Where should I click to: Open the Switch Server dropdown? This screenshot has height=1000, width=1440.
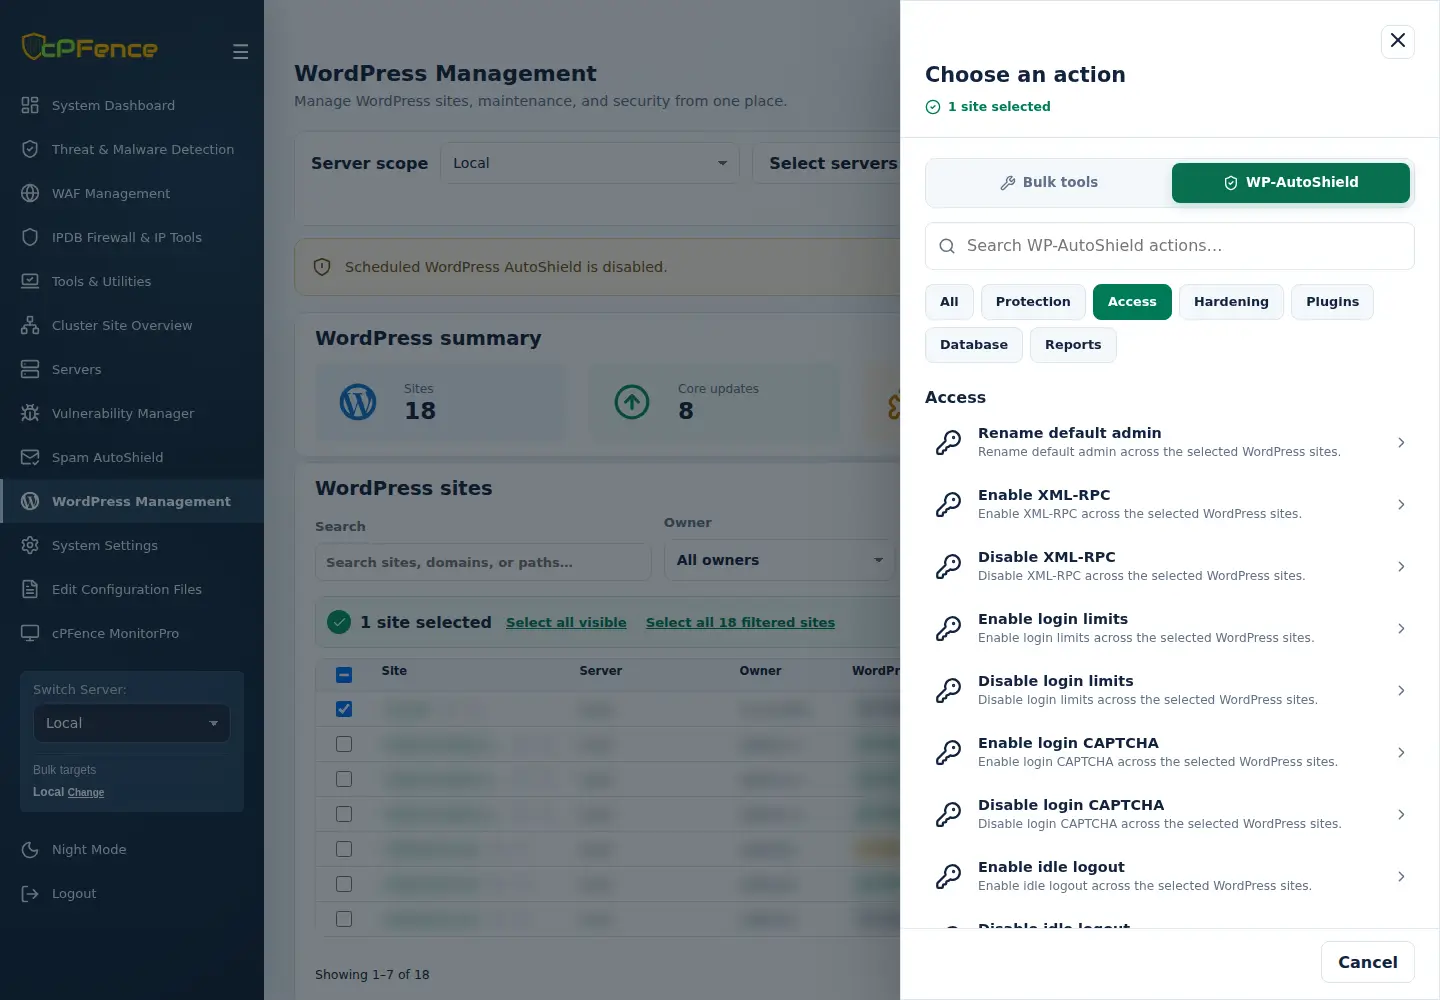tap(132, 723)
